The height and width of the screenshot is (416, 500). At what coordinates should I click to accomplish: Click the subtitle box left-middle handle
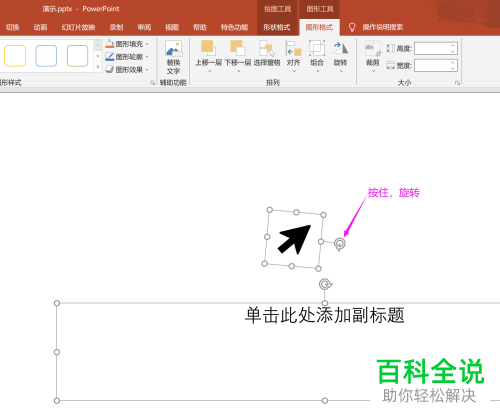pyautogui.click(x=57, y=352)
